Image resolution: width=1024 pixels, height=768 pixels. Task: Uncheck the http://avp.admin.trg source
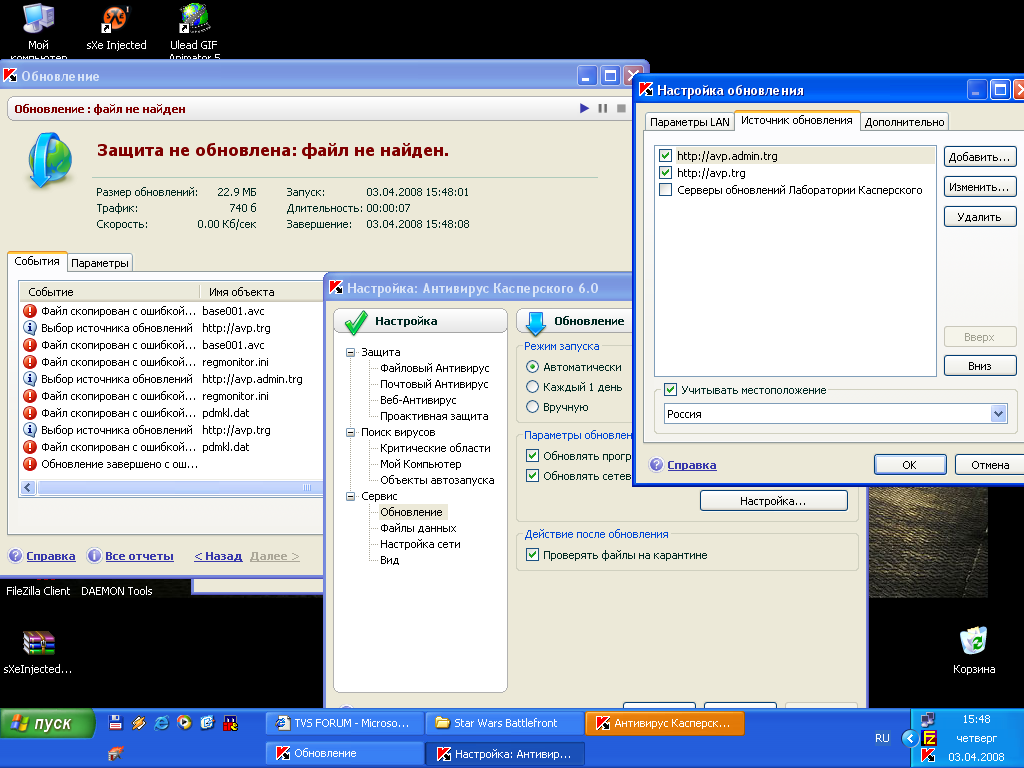click(665, 156)
